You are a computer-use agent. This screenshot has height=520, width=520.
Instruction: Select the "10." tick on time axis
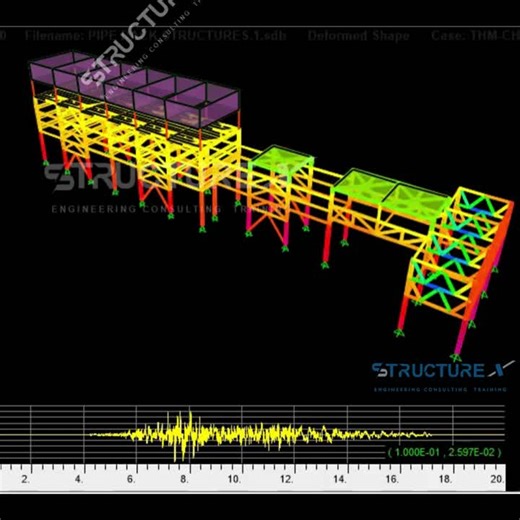(x=234, y=479)
